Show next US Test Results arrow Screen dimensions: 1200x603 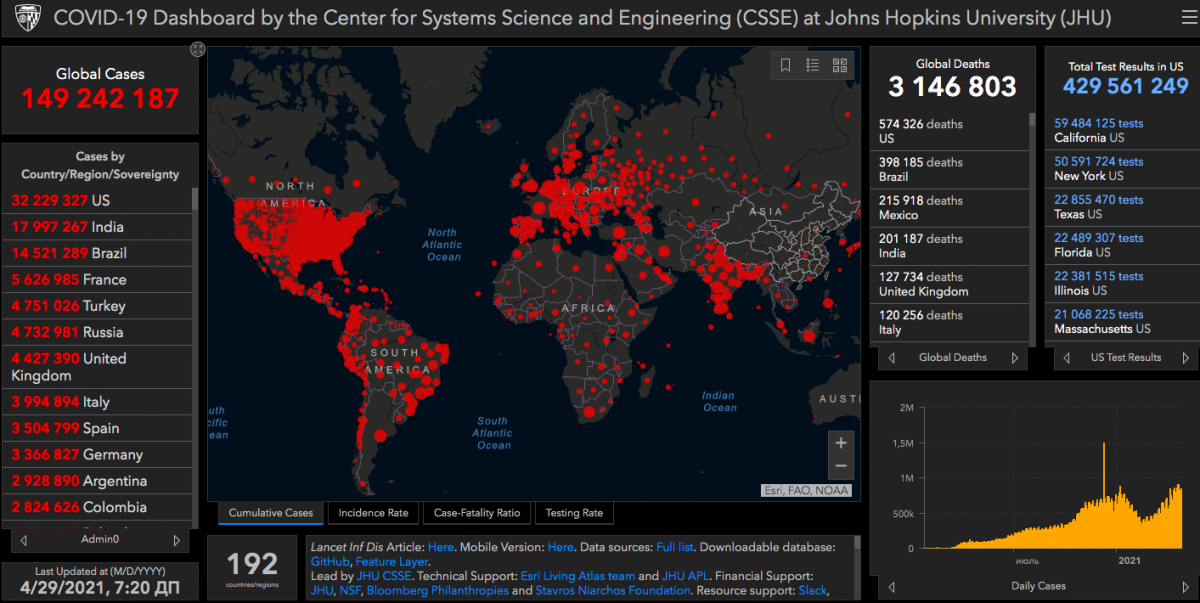click(1186, 357)
